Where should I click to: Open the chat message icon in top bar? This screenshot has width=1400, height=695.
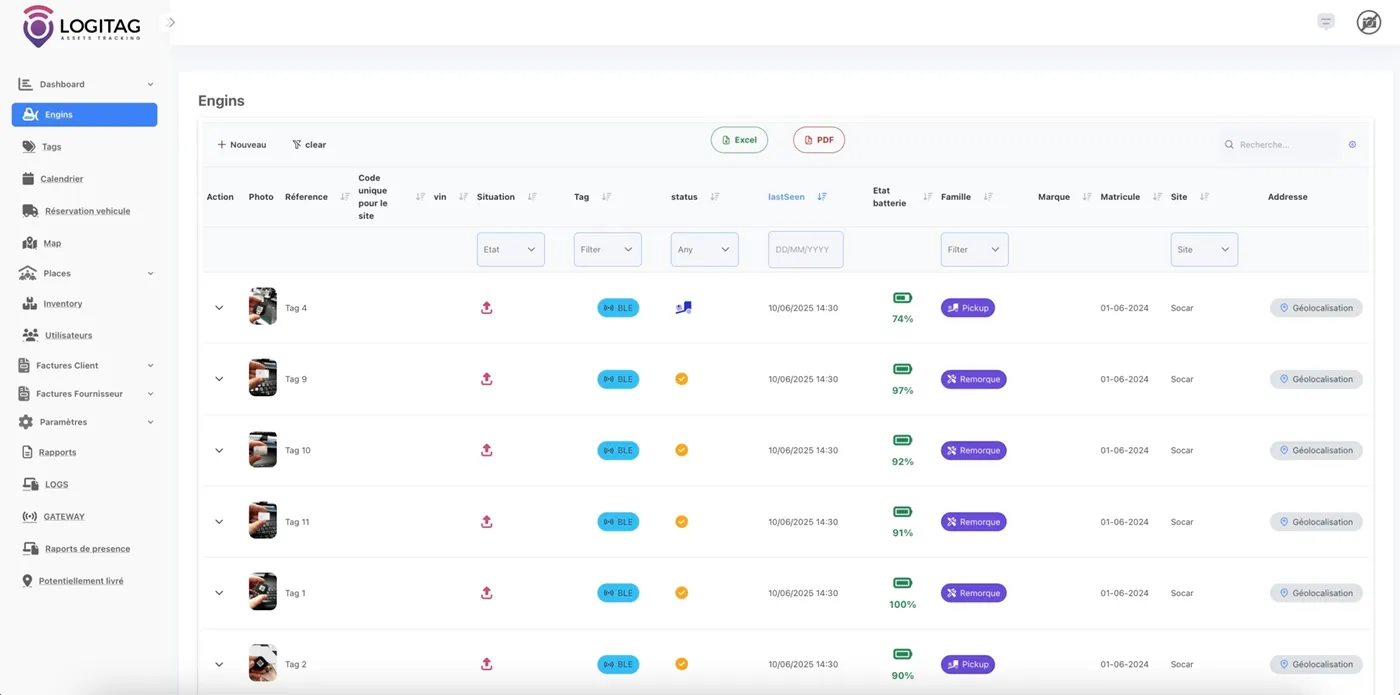tap(1326, 22)
